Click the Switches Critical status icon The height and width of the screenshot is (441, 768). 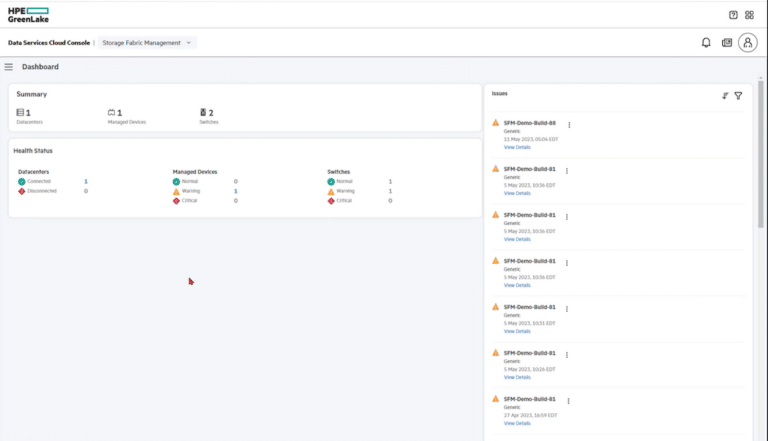[331, 201]
